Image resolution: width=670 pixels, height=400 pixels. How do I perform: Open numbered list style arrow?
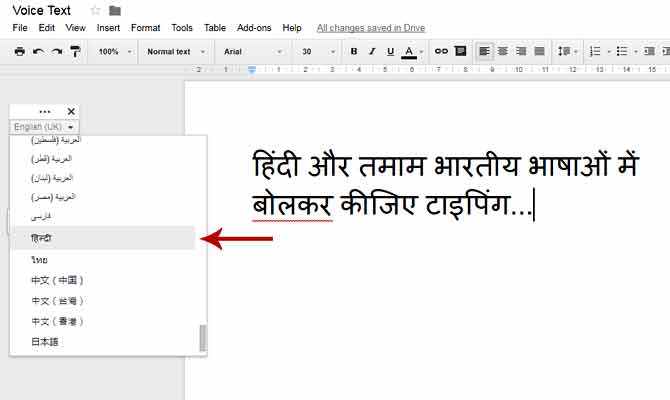pos(609,52)
